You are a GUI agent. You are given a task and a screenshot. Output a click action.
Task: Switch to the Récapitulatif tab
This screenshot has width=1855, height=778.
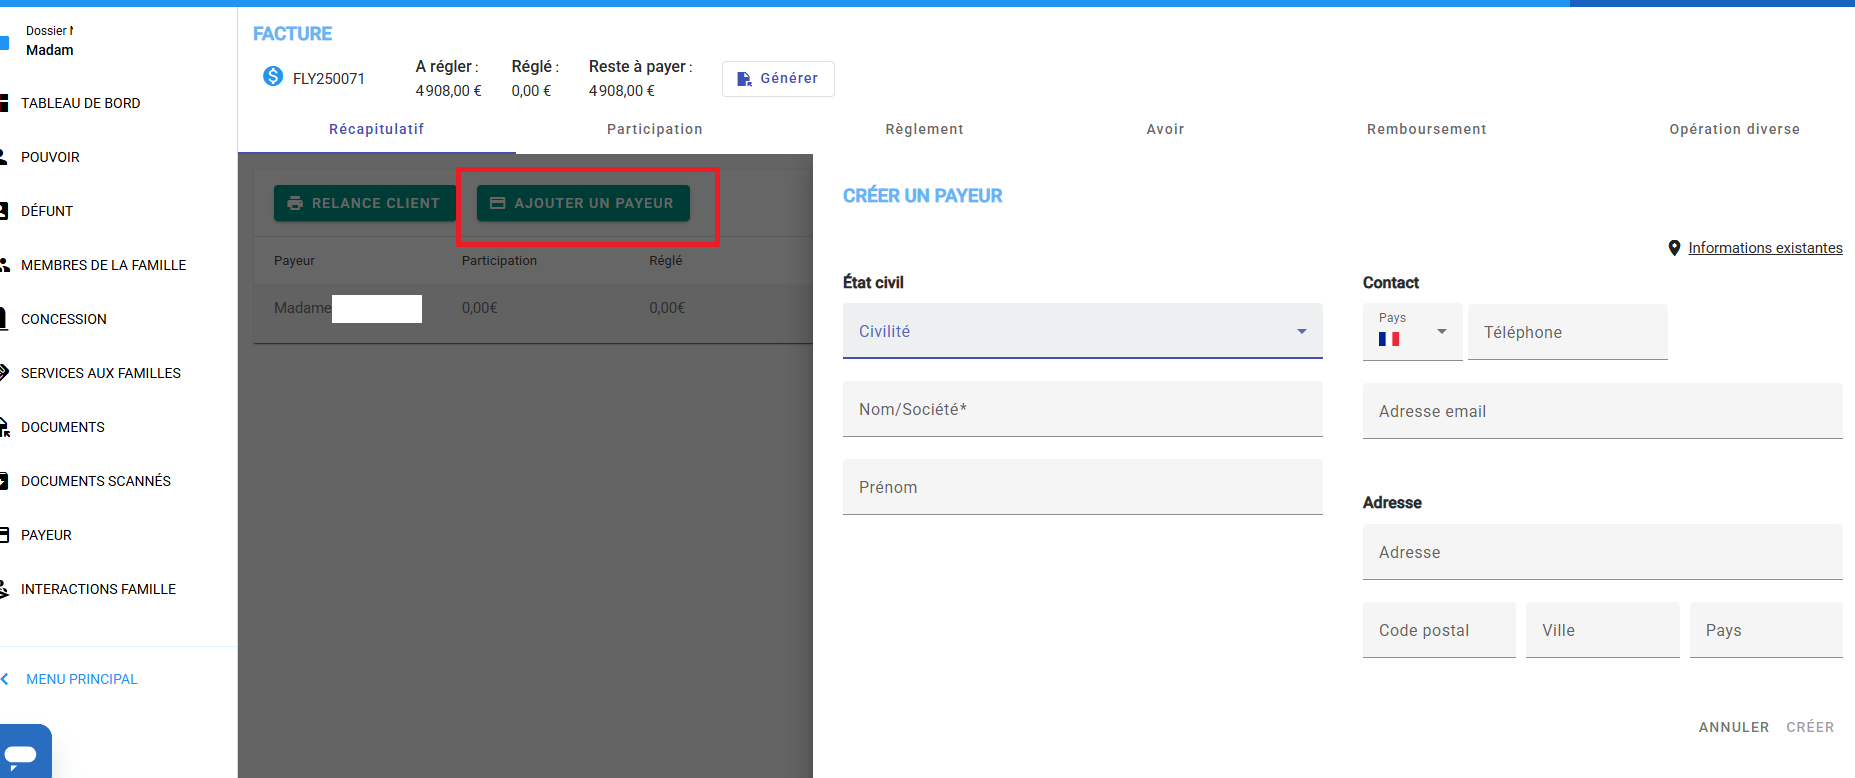click(x=376, y=129)
